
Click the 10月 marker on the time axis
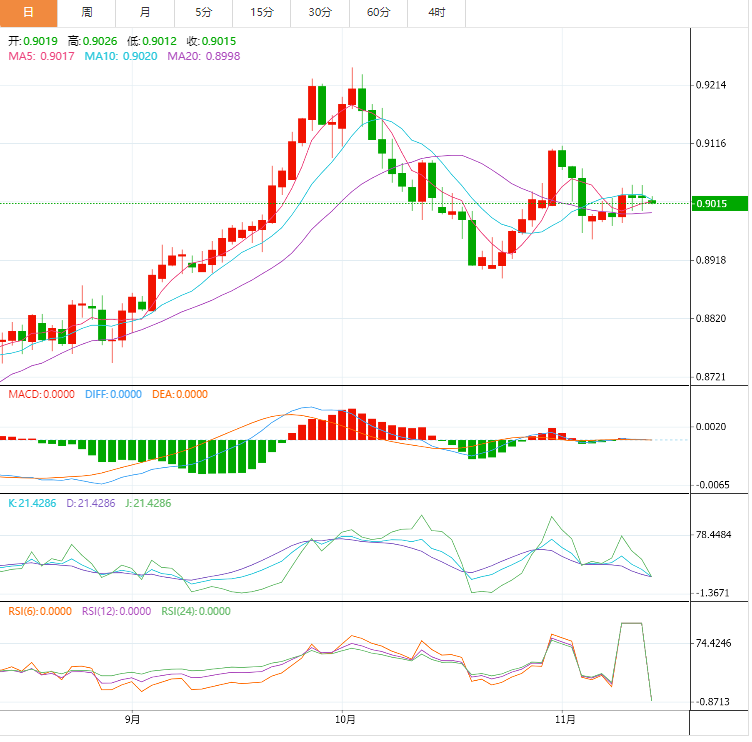(346, 718)
